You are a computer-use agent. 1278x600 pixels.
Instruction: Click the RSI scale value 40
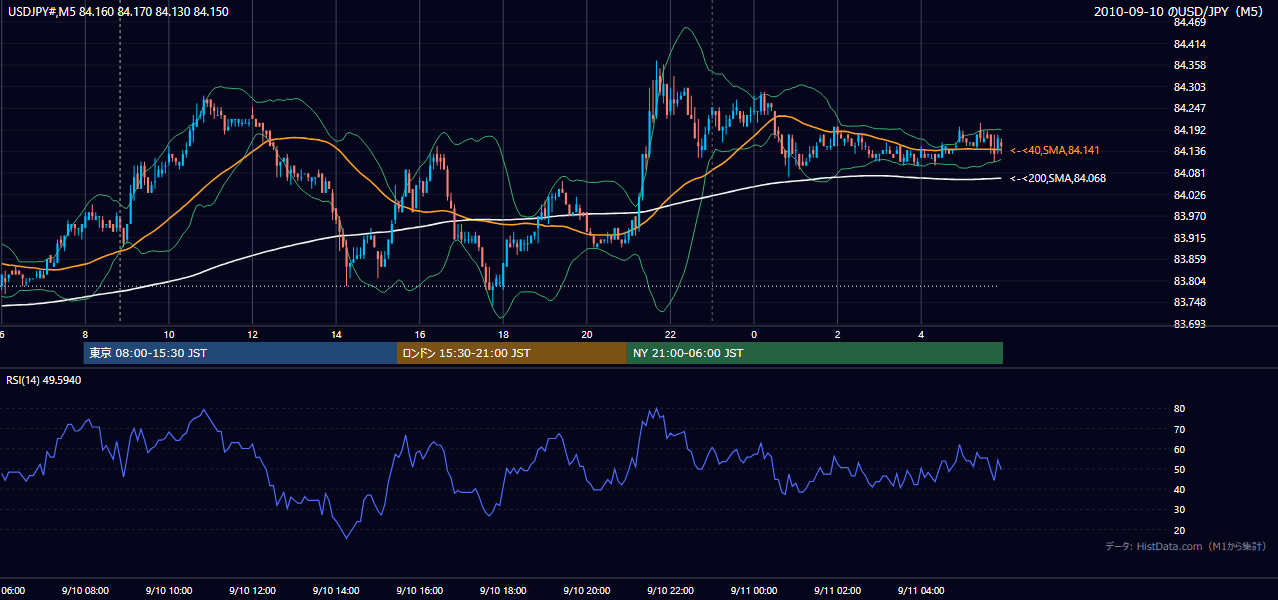1179,489
